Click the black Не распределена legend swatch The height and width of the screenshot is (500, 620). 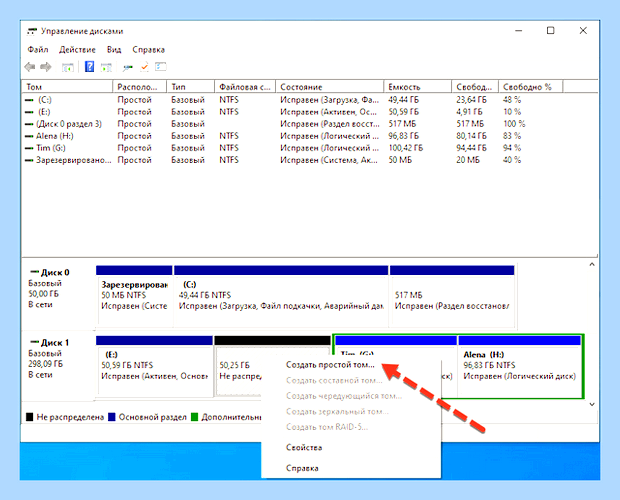pyautogui.click(x=30, y=417)
